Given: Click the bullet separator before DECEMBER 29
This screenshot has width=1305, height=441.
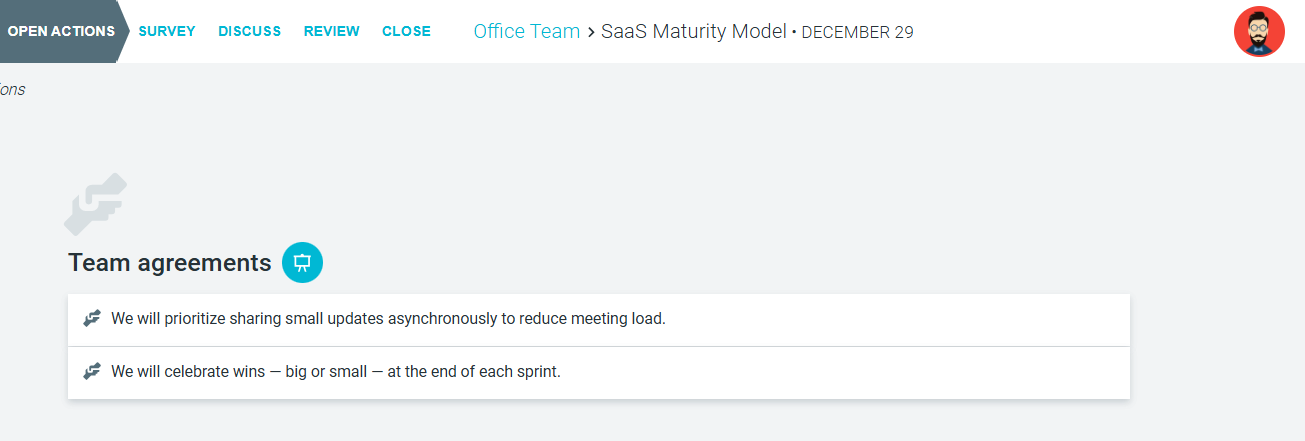Looking at the screenshot, I should [x=794, y=33].
